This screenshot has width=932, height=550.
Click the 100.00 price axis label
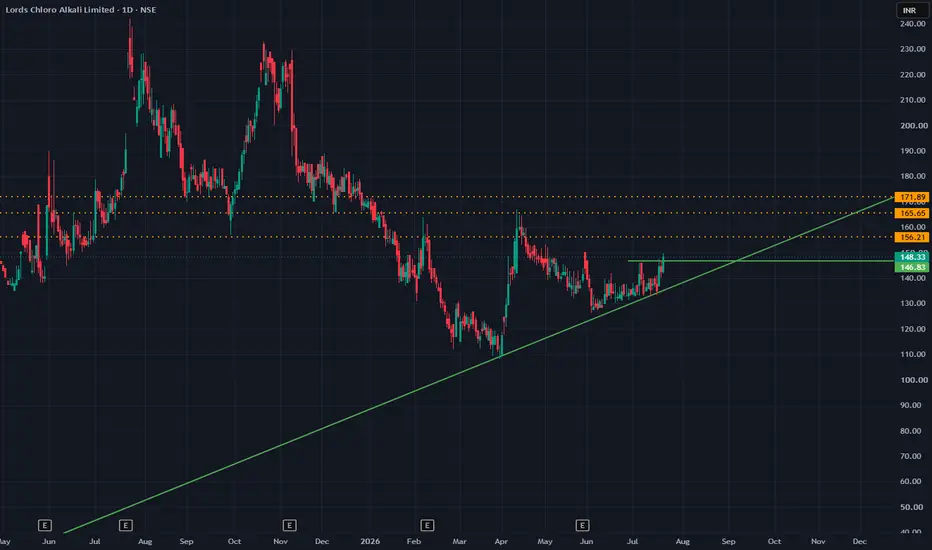[x=913, y=380]
